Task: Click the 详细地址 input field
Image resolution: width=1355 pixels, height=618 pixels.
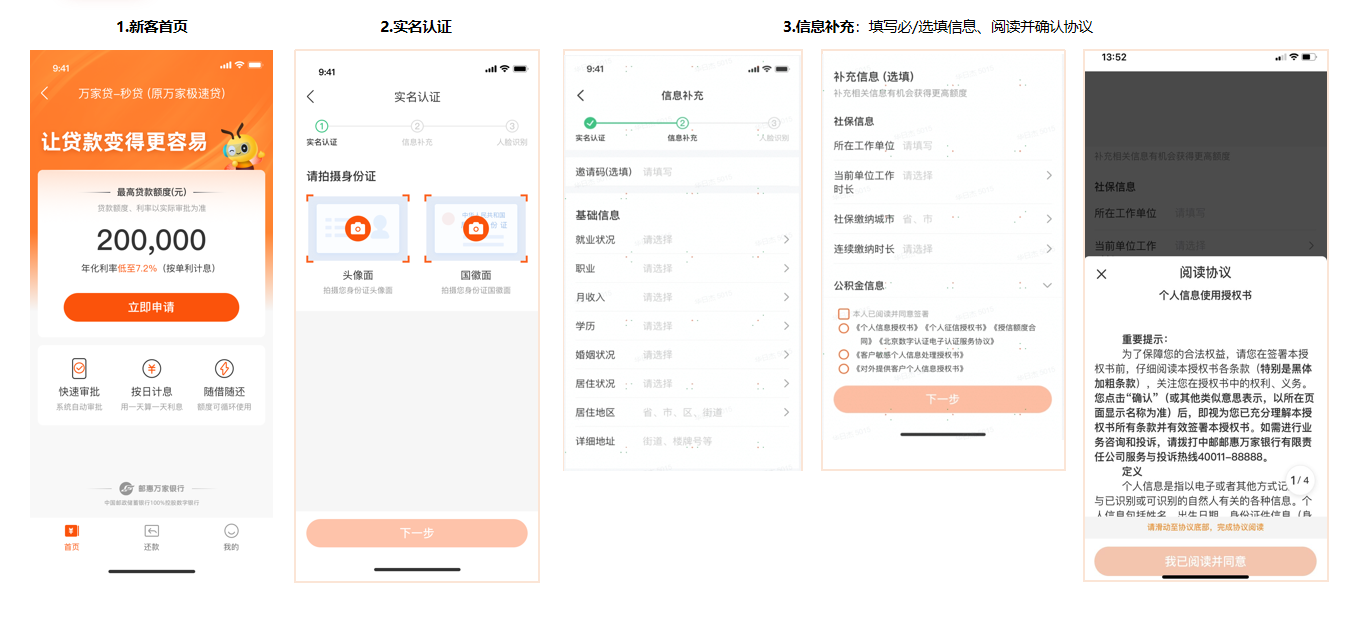Action: (682, 441)
